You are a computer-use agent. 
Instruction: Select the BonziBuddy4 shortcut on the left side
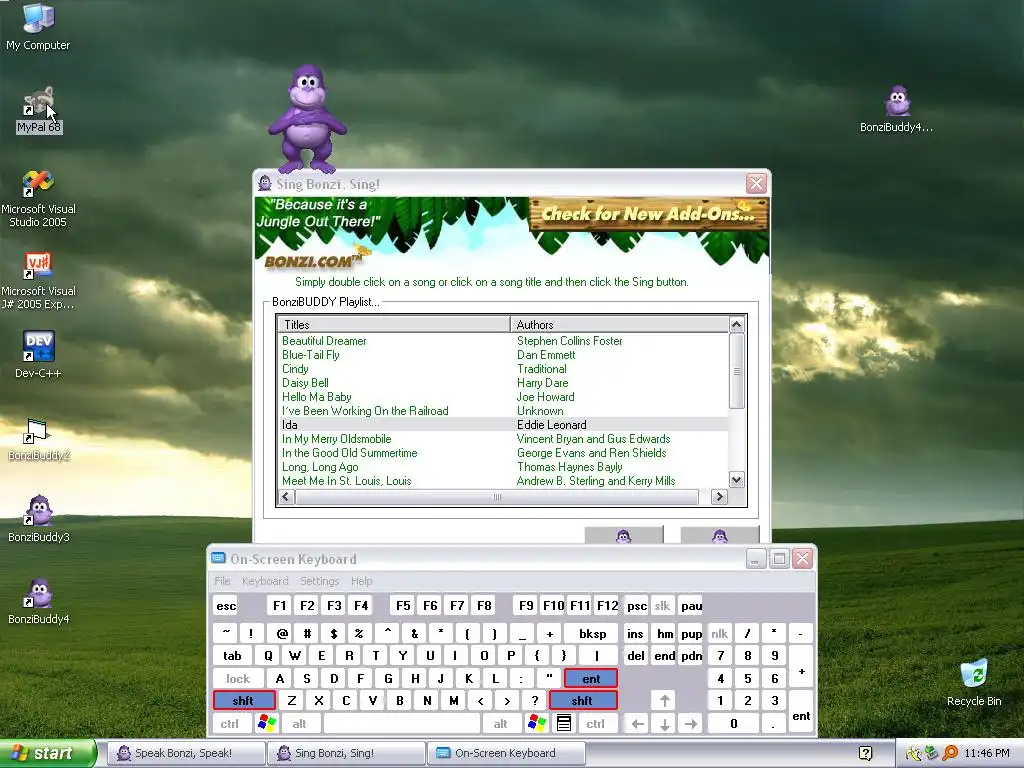coord(38,601)
